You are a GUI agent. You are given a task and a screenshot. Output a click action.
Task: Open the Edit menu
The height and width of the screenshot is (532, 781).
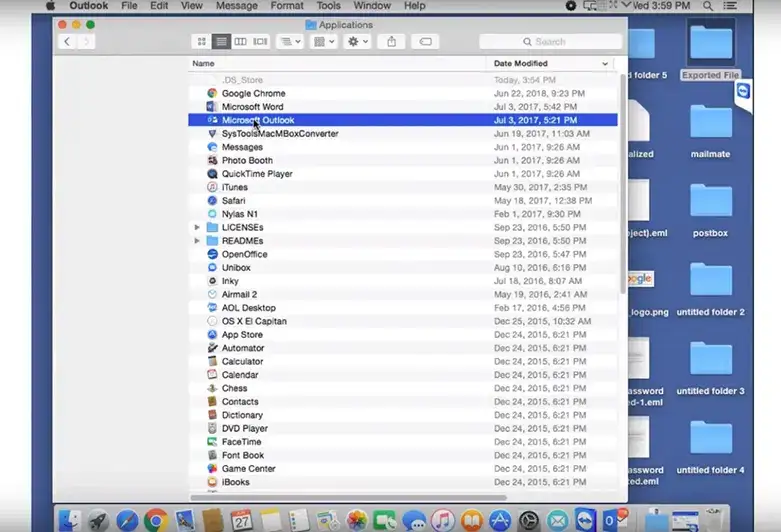coord(159,5)
